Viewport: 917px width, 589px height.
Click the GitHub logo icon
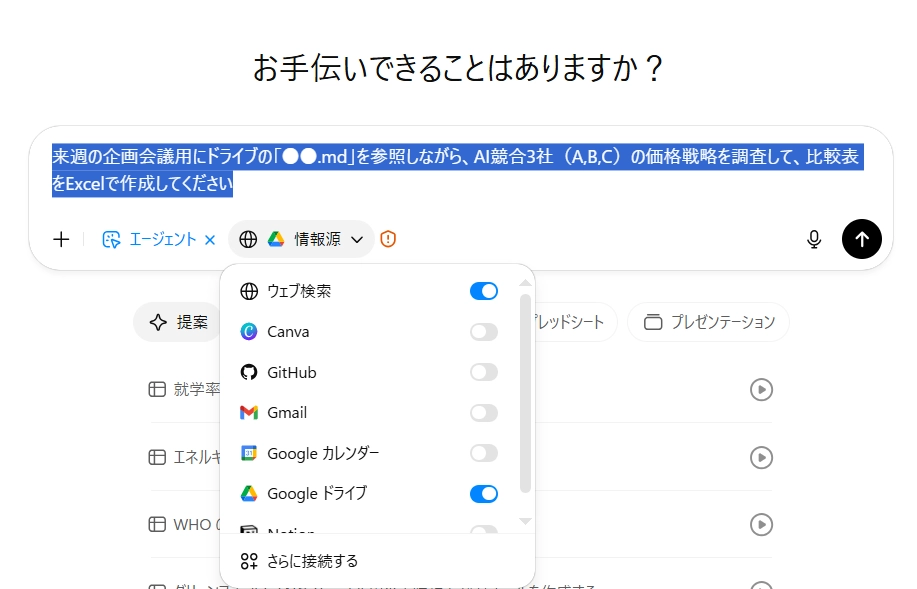(249, 372)
